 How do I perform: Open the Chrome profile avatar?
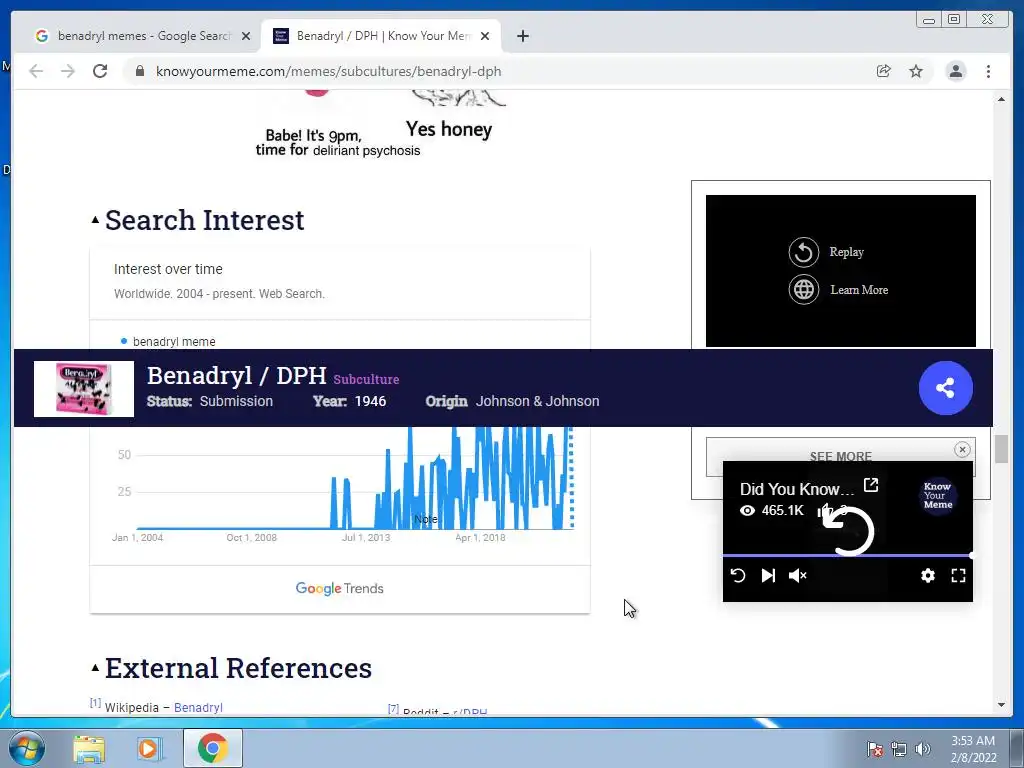pos(955,71)
